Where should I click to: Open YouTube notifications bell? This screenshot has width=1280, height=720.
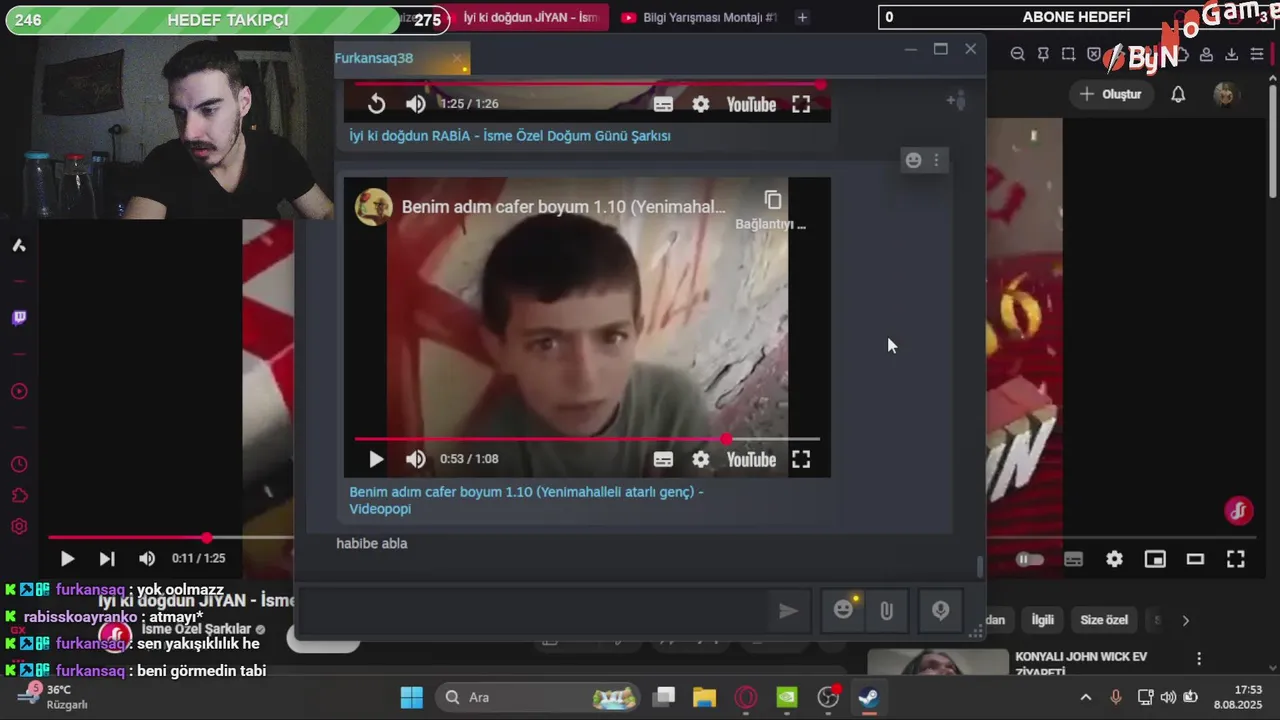(1178, 94)
